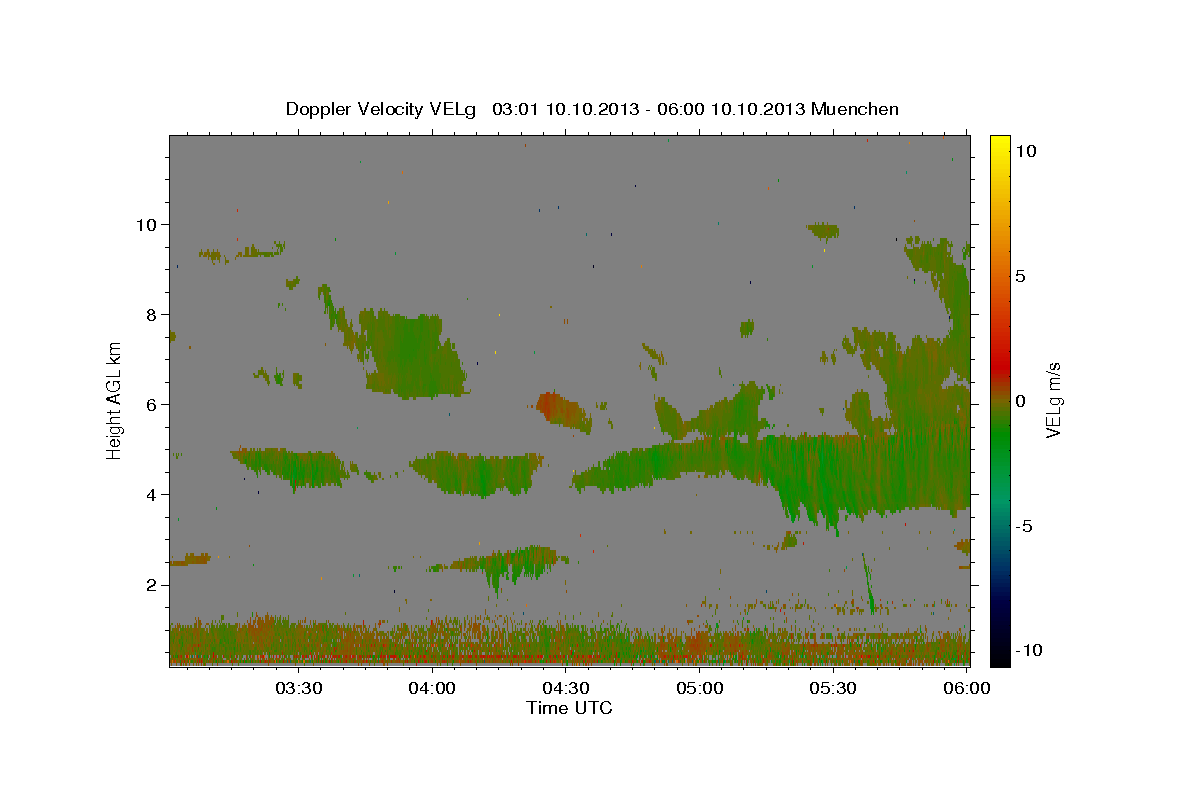Click the height tick label 8
The width and height of the screenshot is (1200, 800).
click(x=152, y=315)
